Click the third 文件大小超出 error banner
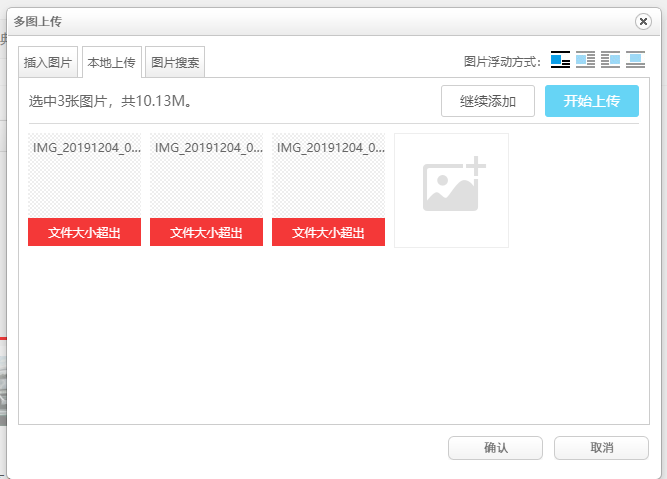This screenshot has width=667, height=479. pos(328,232)
